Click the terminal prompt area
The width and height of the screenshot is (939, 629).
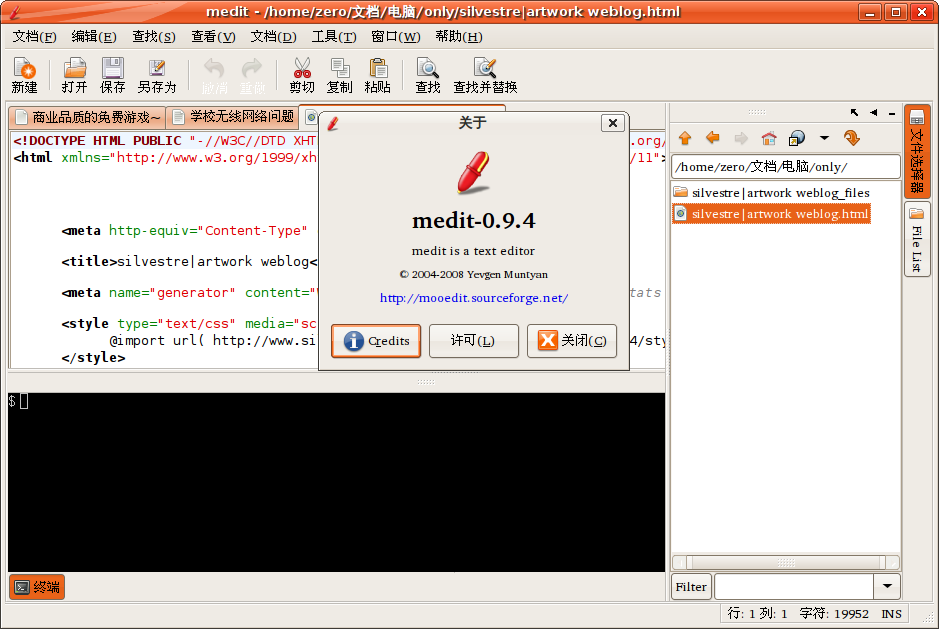(336, 482)
